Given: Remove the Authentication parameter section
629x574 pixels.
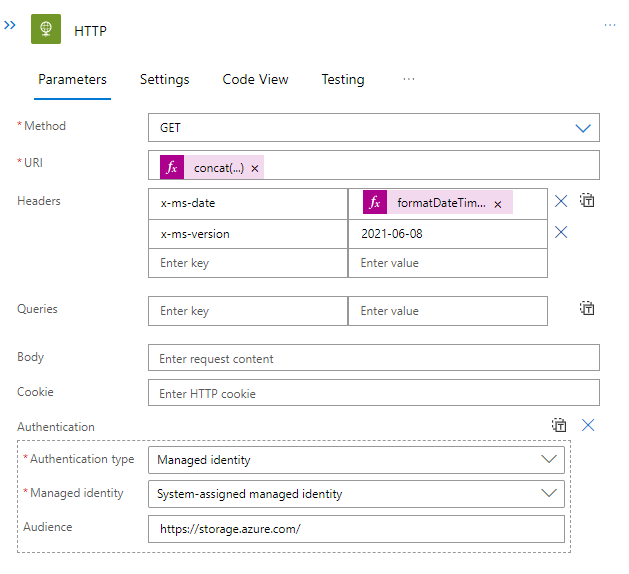Looking at the screenshot, I should tap(588, 425).
